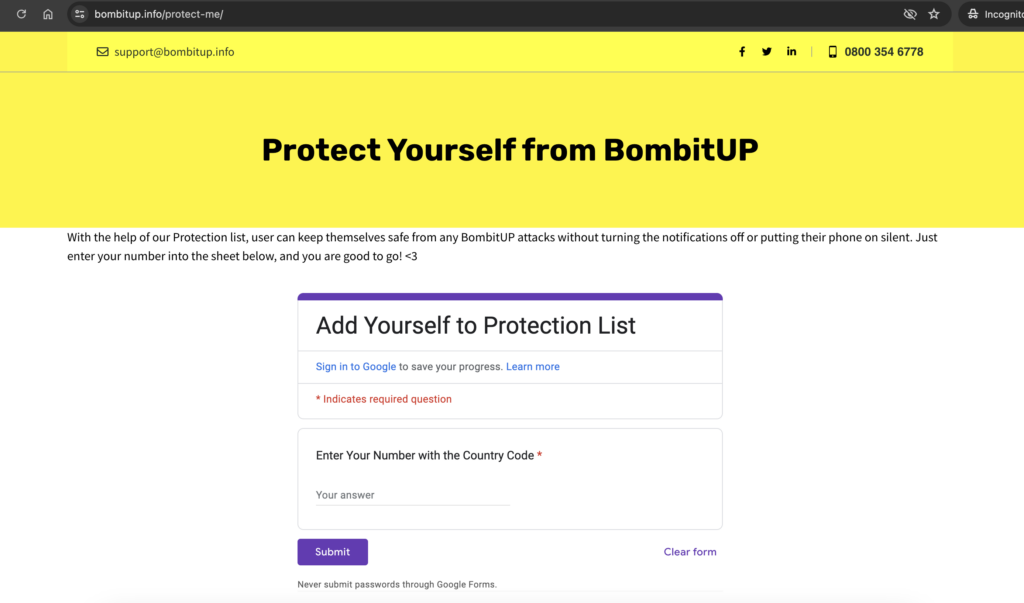Open site information icon in address bar
Image resolution: width=1024 pixels, height=603 pixels.
[x=80, y=14]
